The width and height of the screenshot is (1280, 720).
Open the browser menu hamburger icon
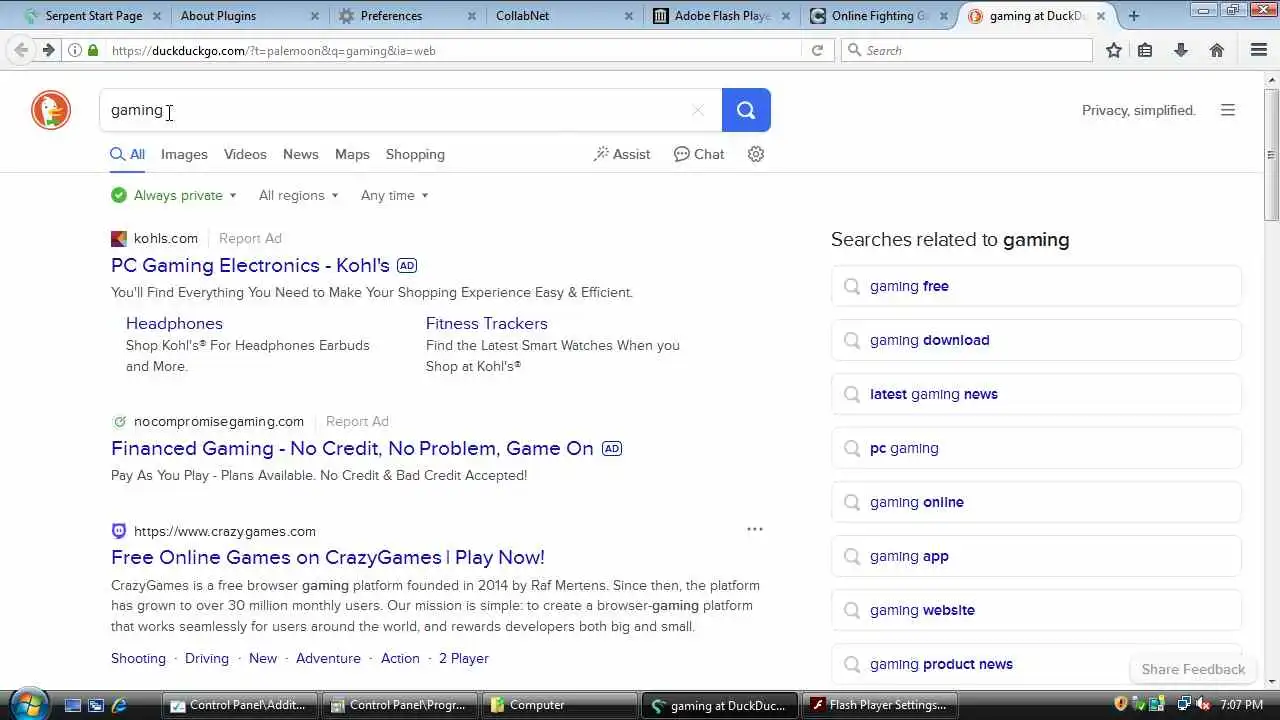1259,50
